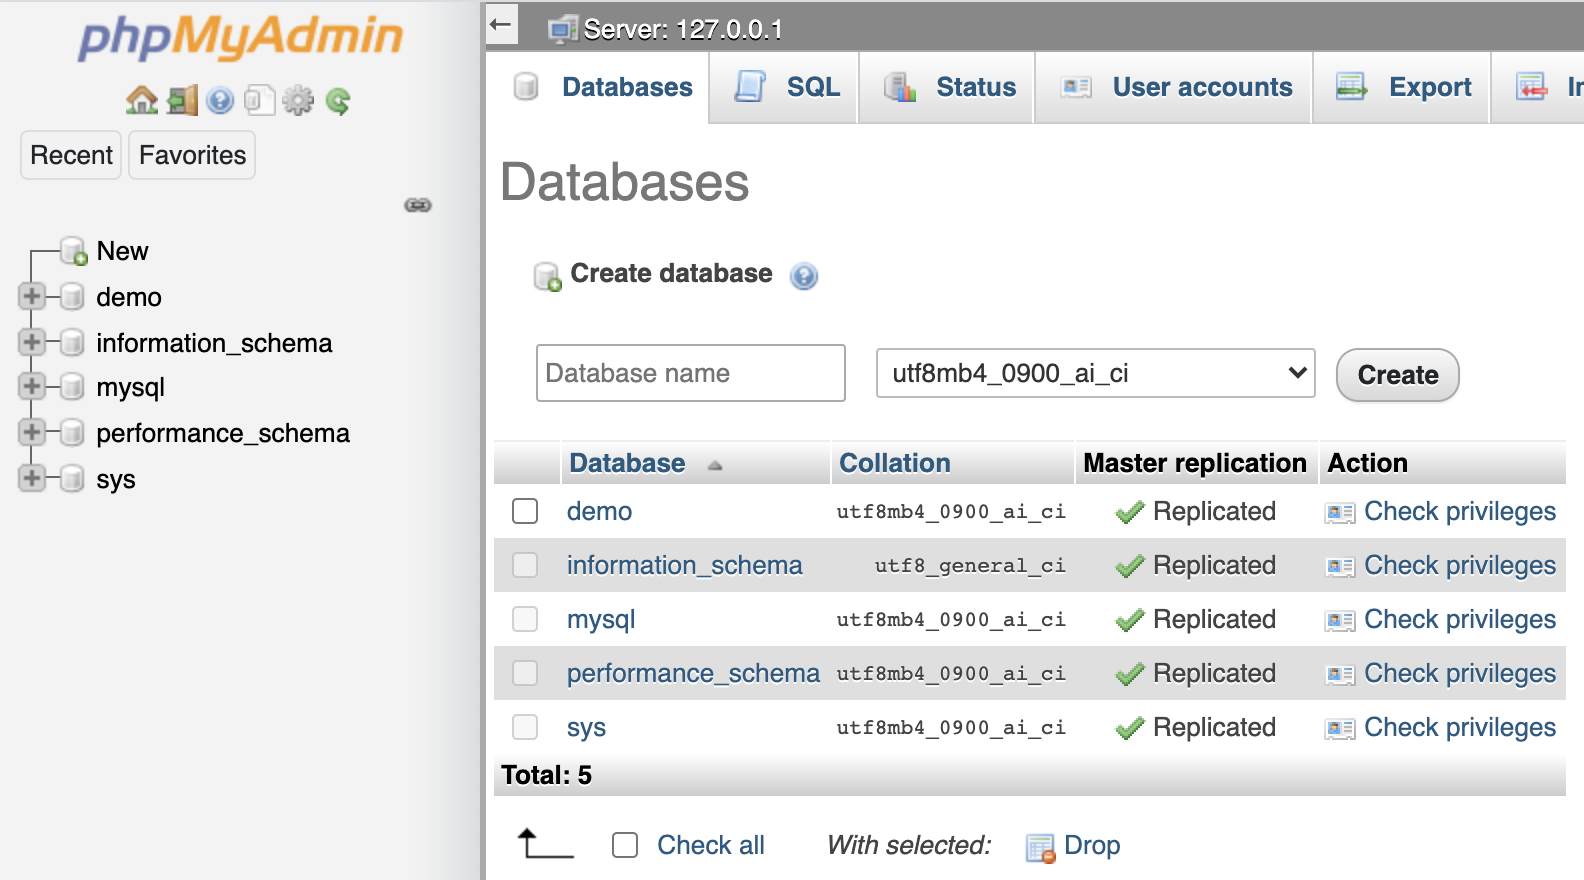Viewport: 1584px width, 880px height.
Task: Click the Drop icon beside With selected
Action: pos(1041,848)
